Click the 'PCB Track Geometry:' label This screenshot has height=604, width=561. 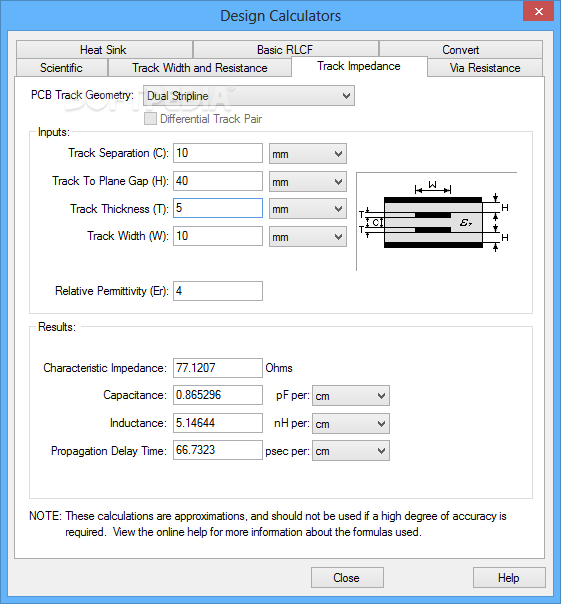[82, 95]
